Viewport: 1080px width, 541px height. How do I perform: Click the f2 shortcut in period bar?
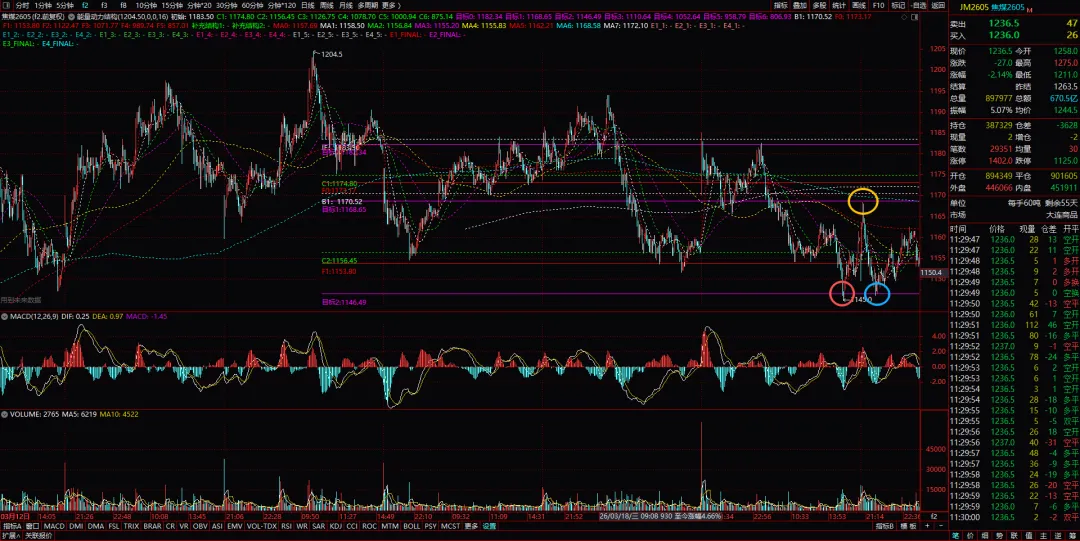pos(85,5)
